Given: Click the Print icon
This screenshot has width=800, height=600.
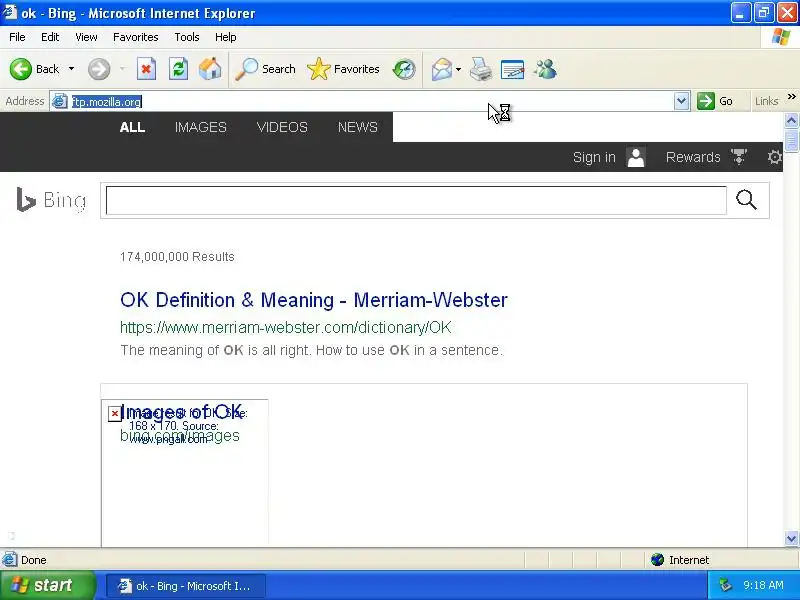Looking at the screenshot, I should [481, 69].
